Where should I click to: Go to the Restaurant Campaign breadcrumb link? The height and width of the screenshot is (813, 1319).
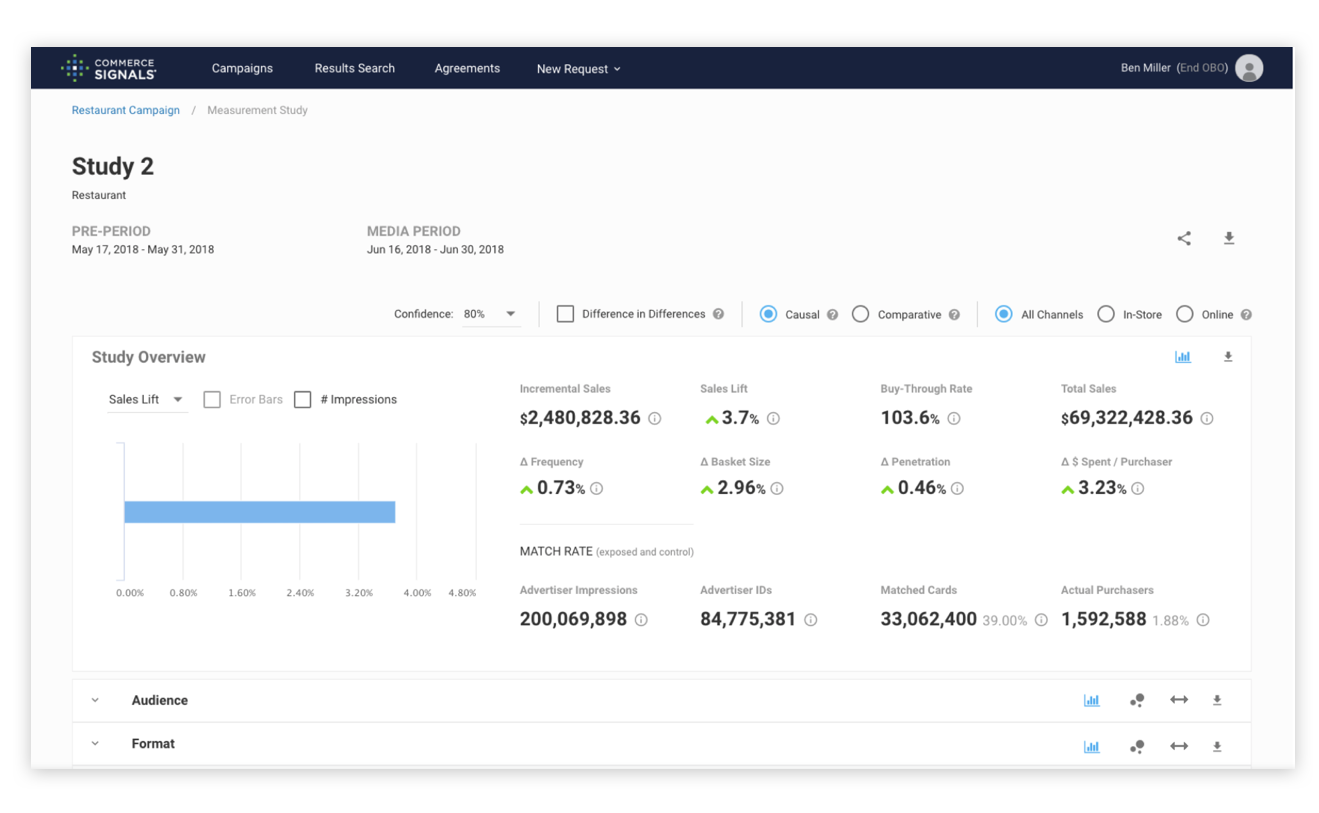point(126,110)
